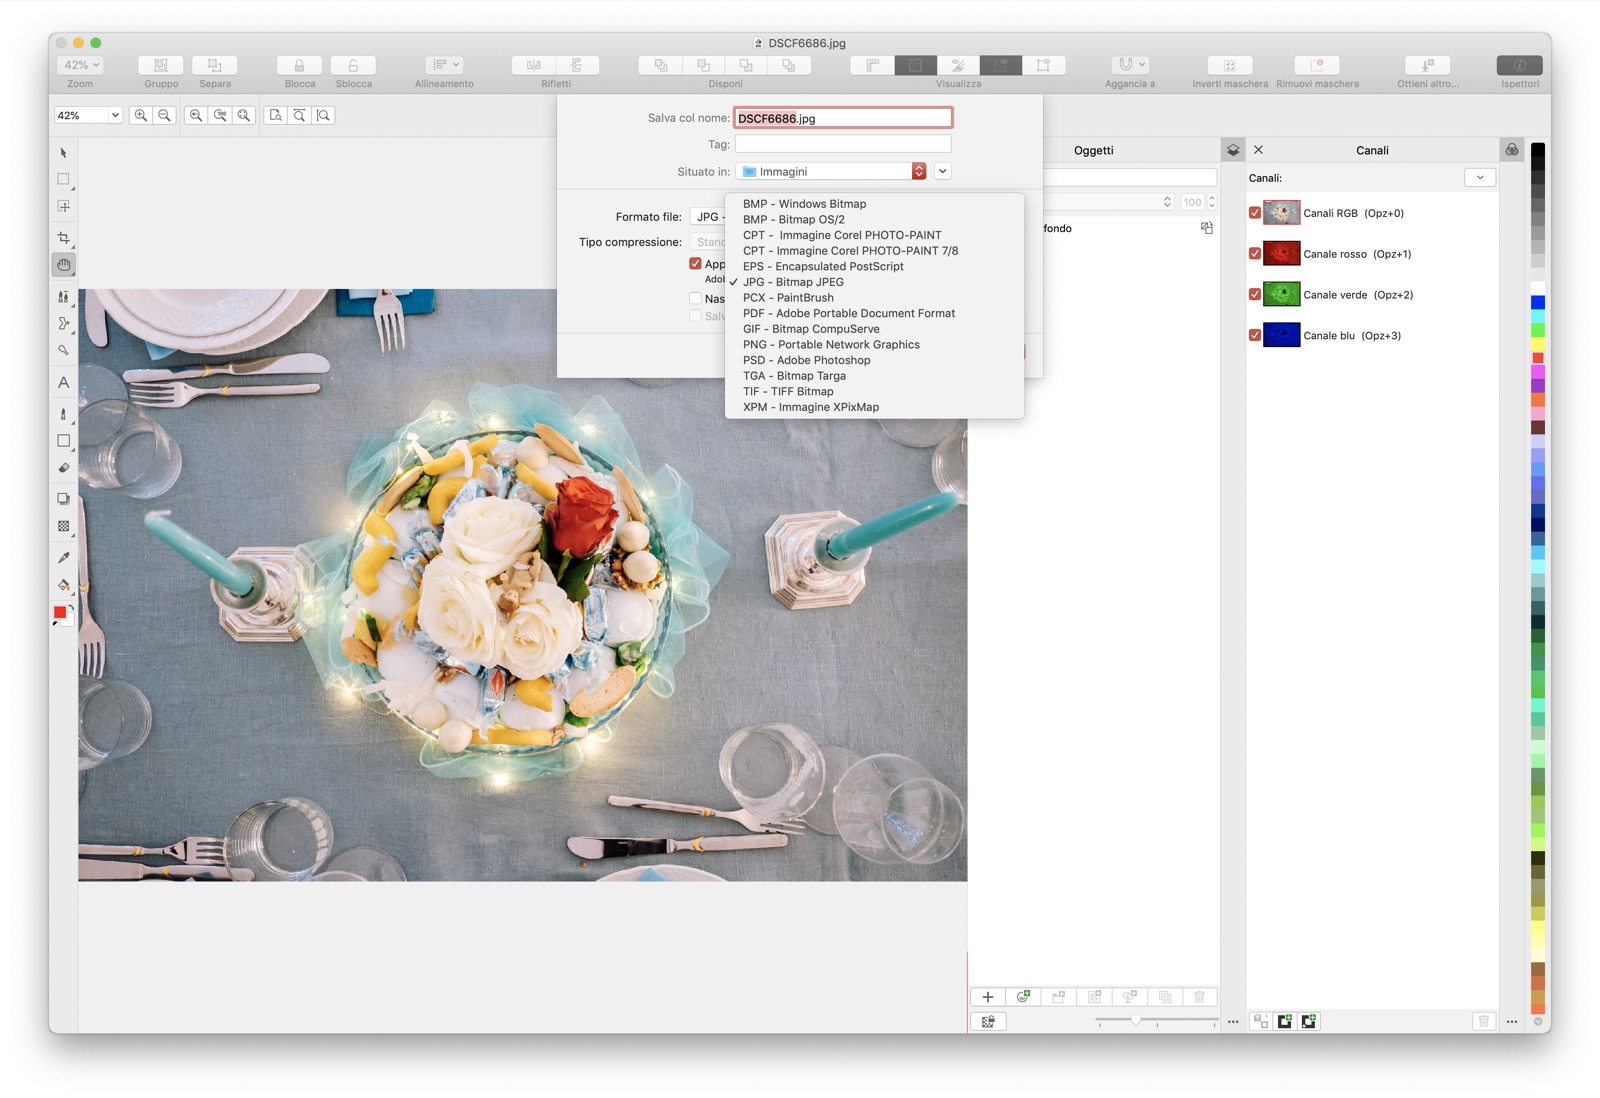Click the Canali RGB channel thumbnail
The image size is (1600, 1098).
pyautogui.click(x=1281, y=213)
